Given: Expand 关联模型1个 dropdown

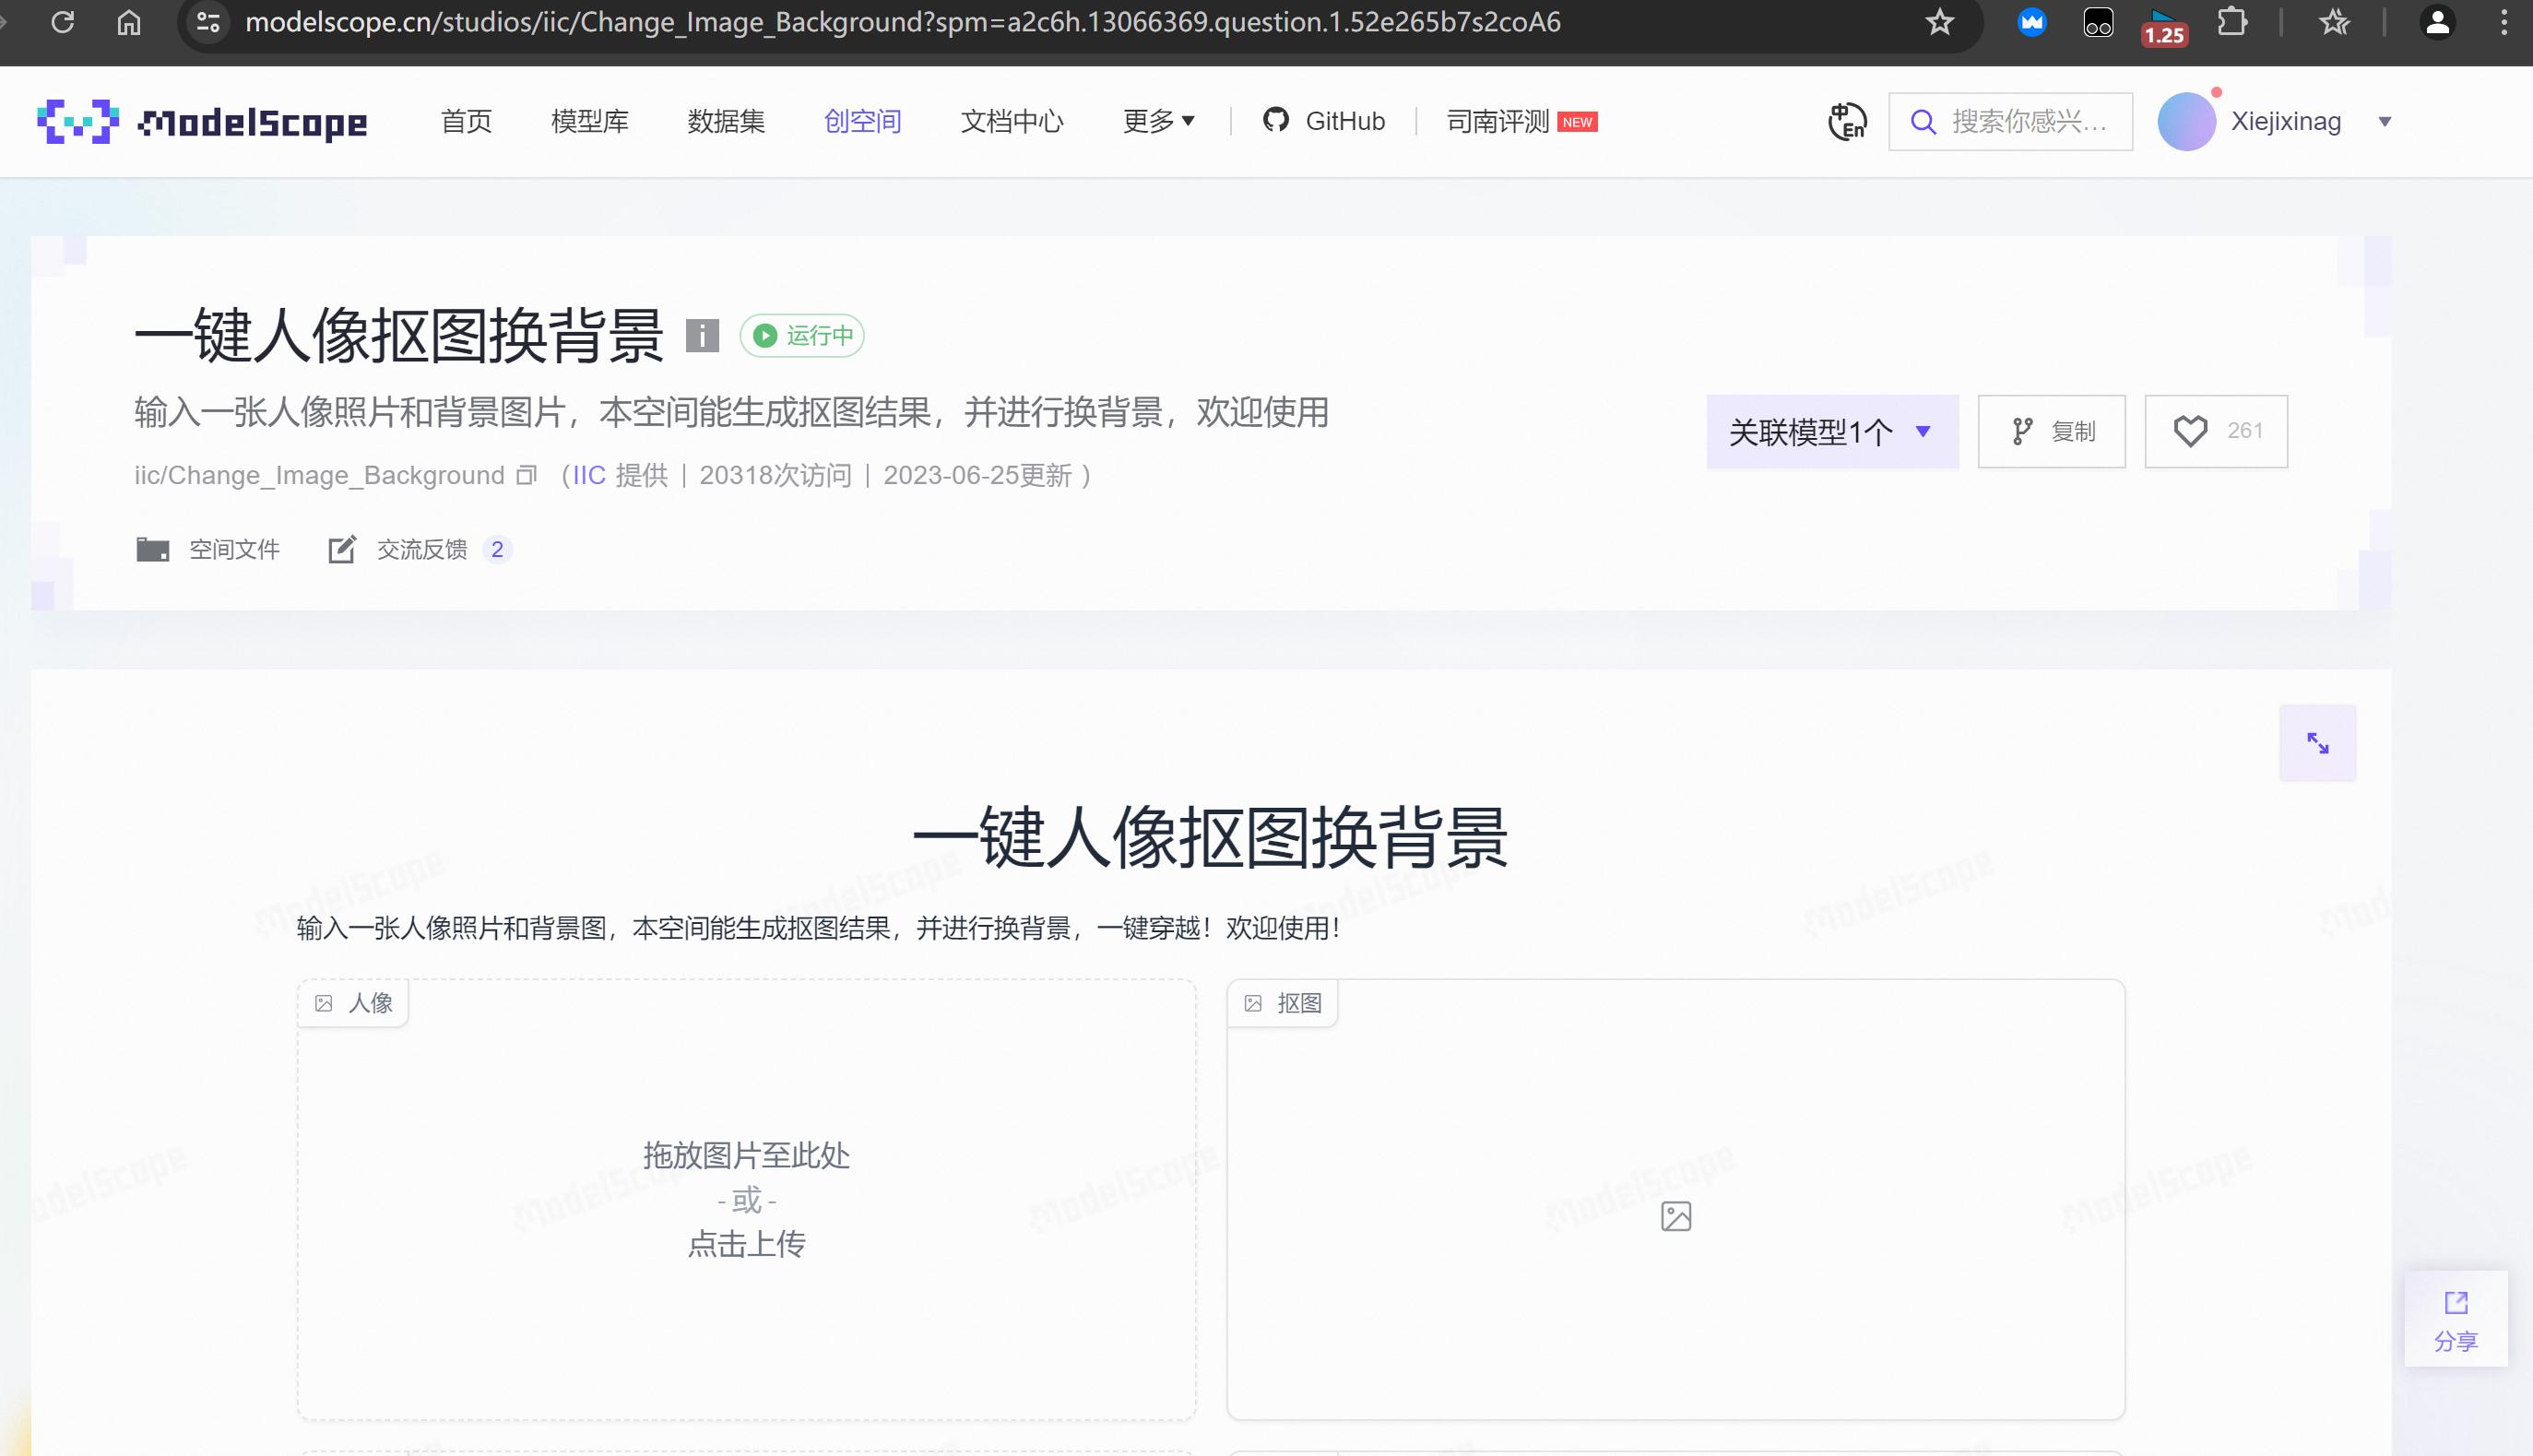Looking at the screenshot, I should (1832, 431).
